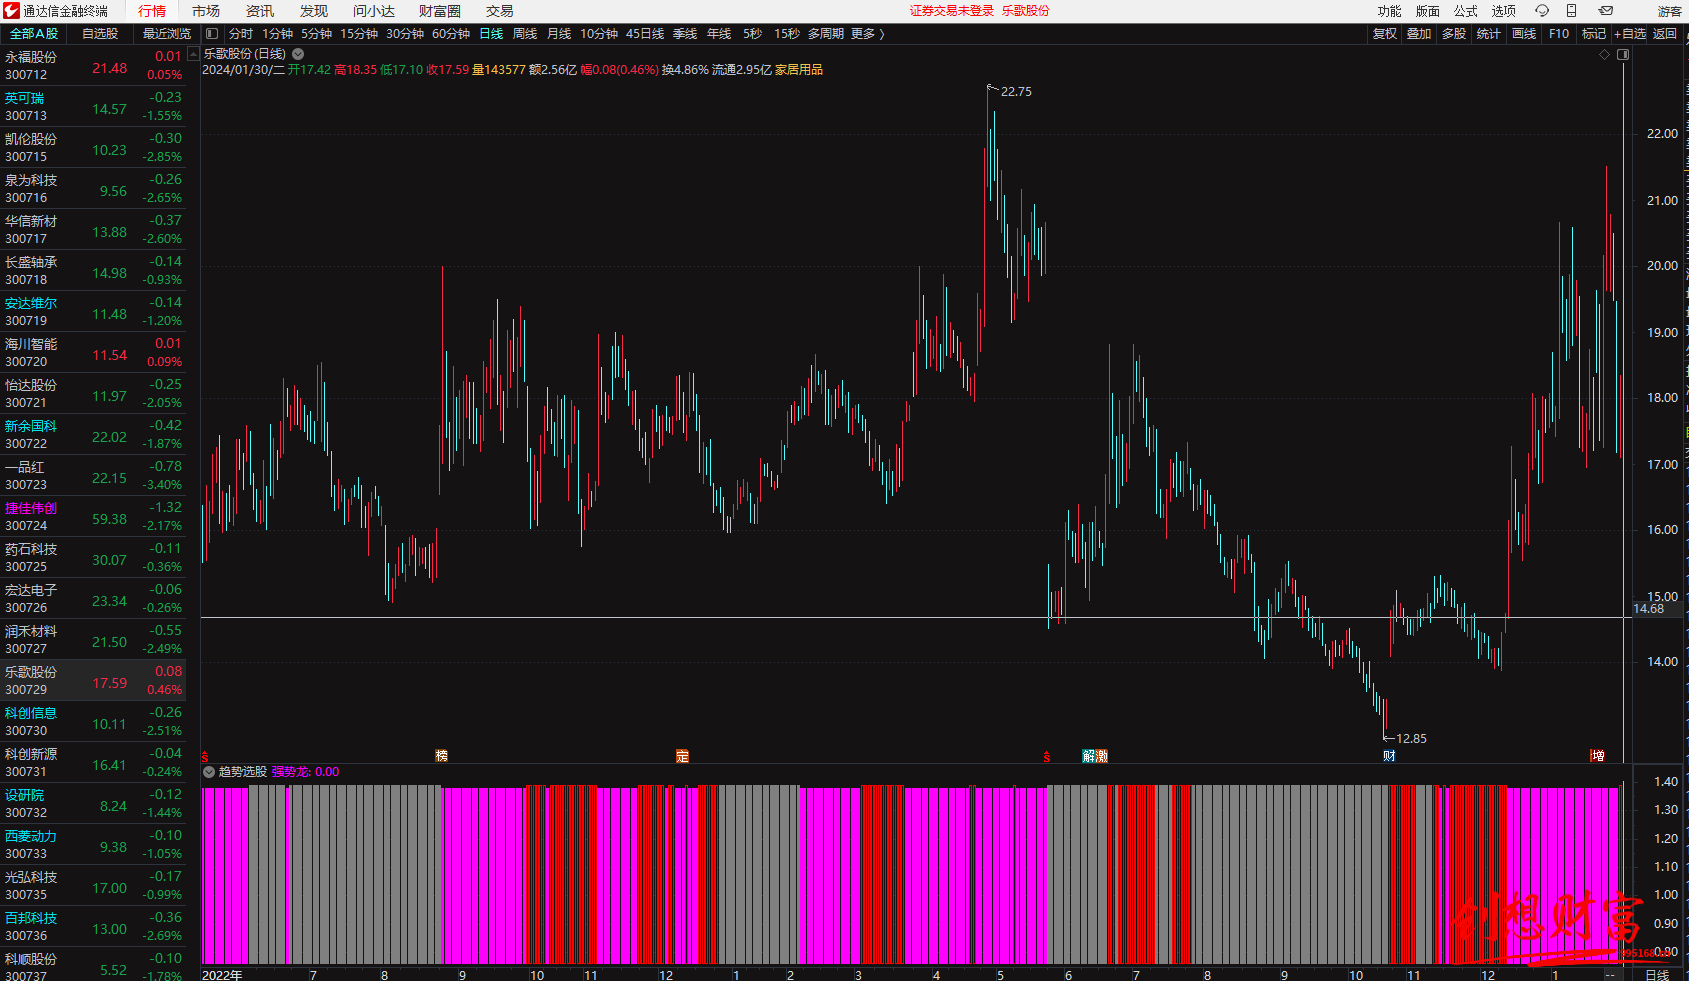1689x981 pixels.
Task: Open the 问小达 menu
Action: click(x=374, y=11)
